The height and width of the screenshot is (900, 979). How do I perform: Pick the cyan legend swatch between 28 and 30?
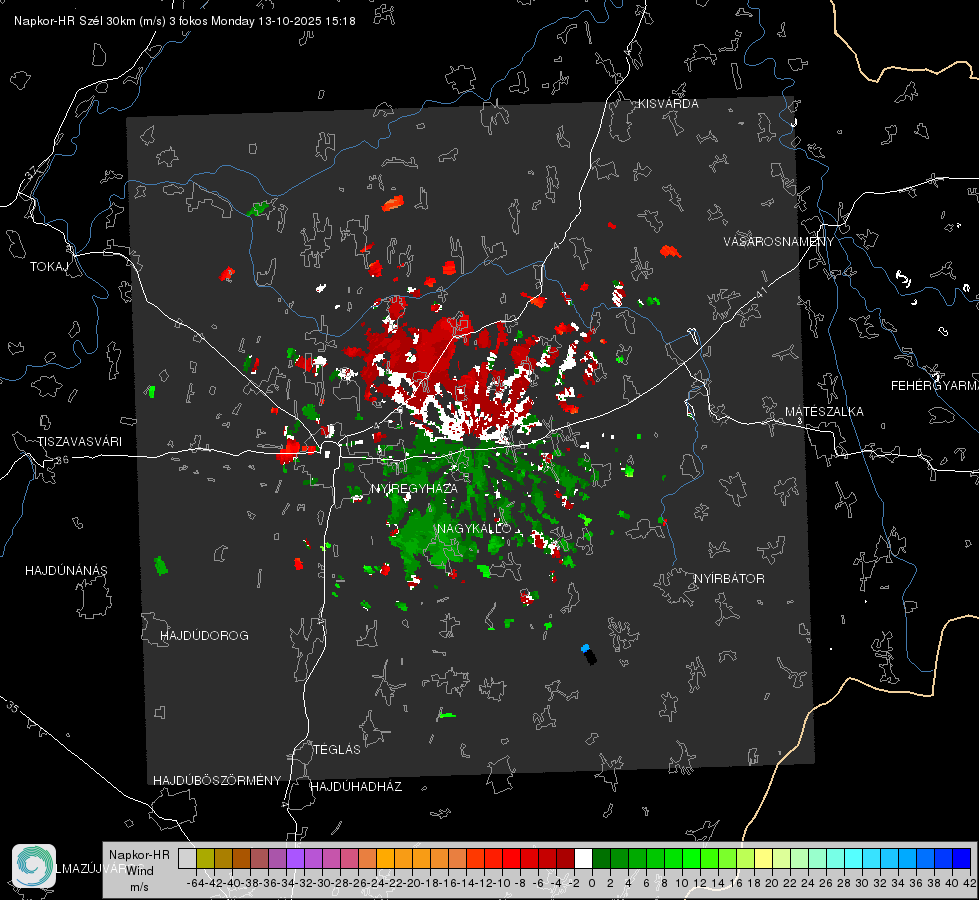tap(854, 858)
